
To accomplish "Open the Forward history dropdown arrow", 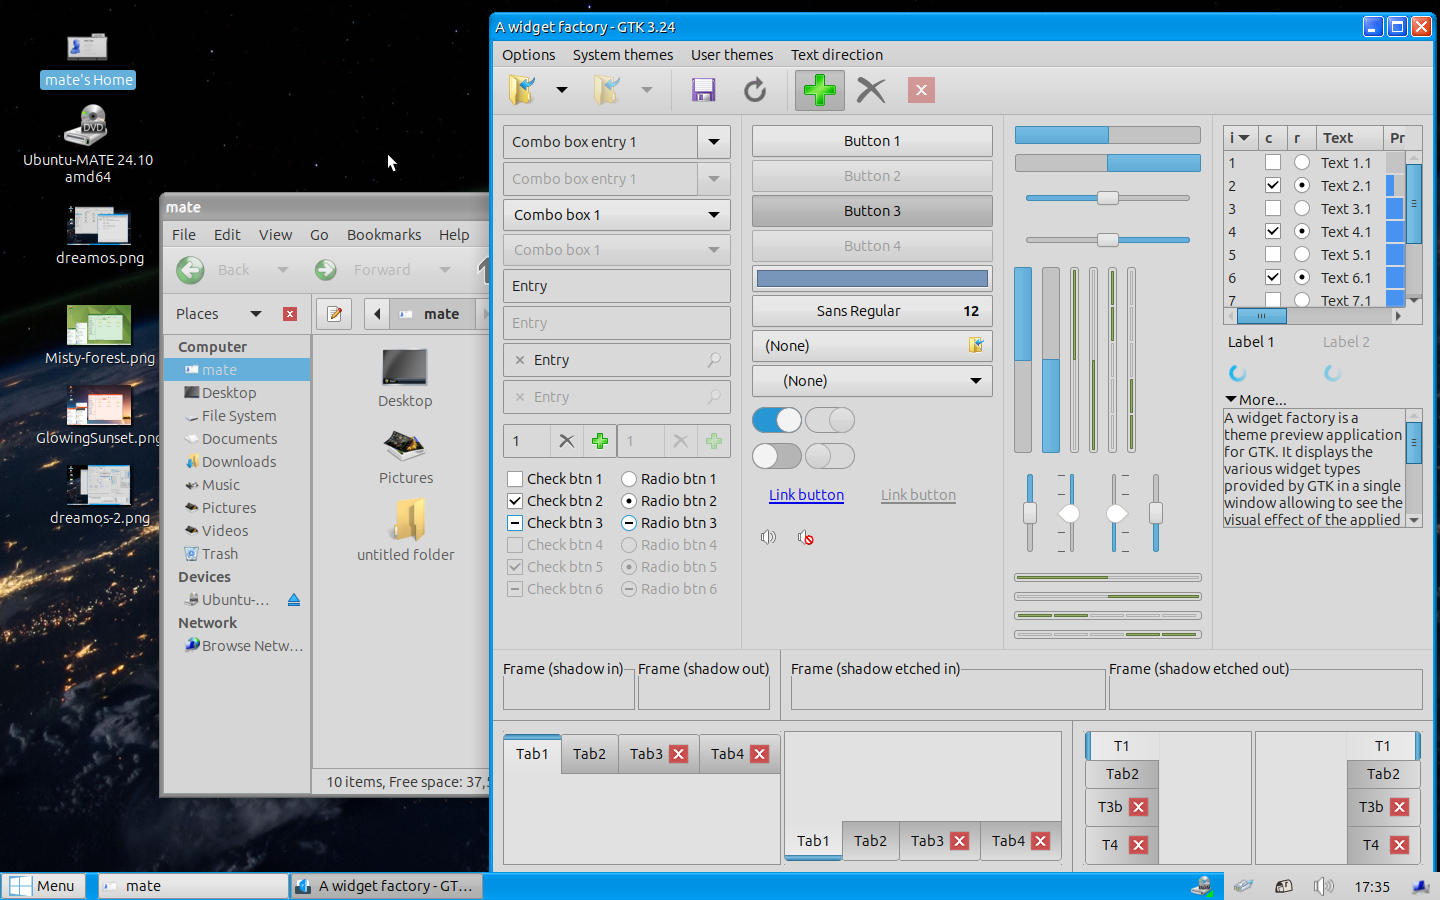I will pyautogui.click(x=445, y=270).
